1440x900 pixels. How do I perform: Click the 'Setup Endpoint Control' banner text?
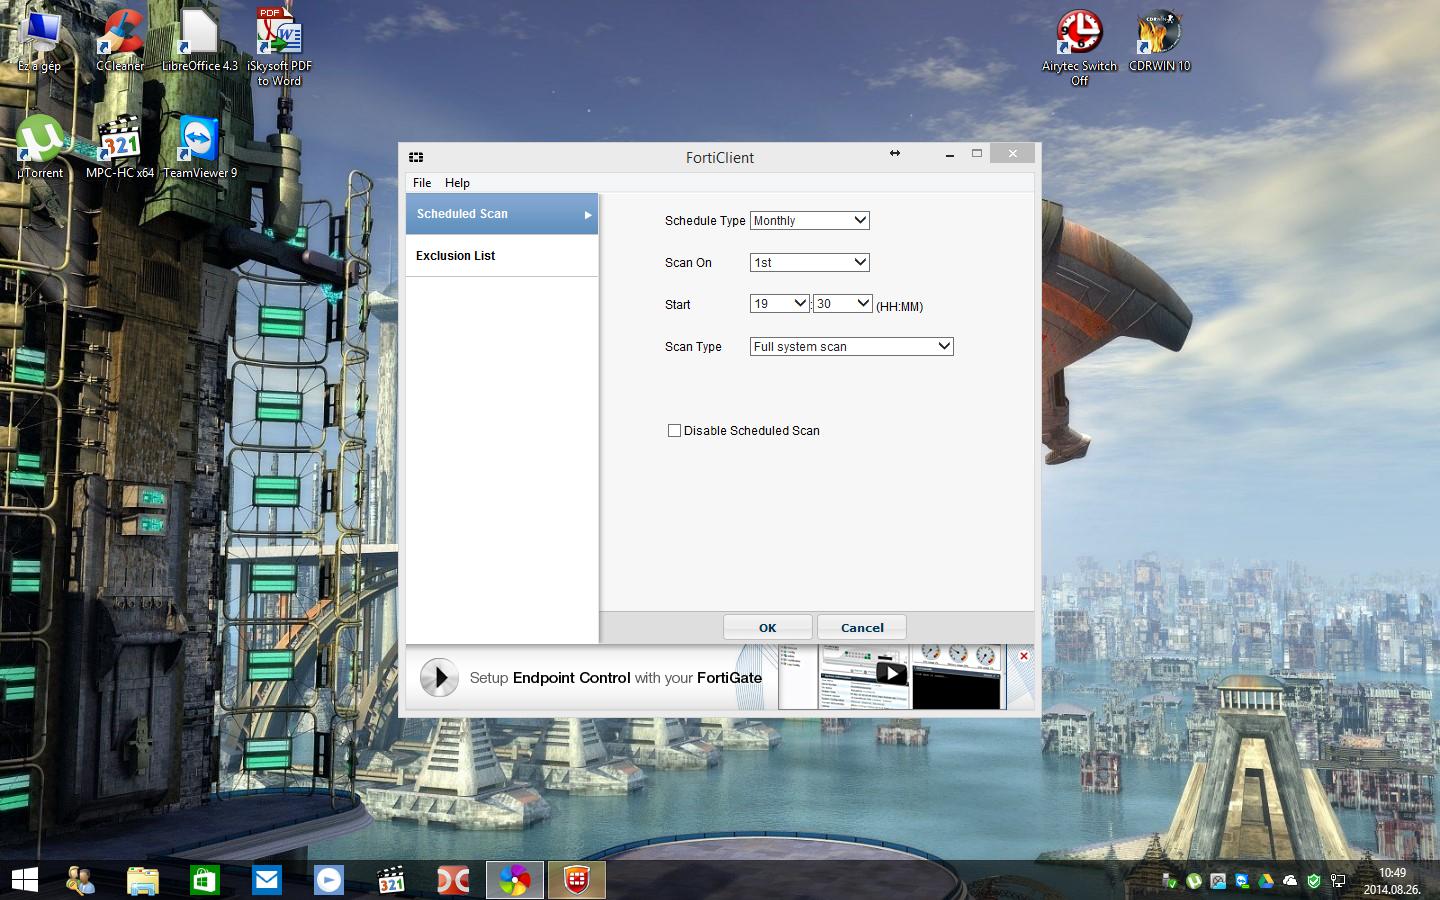pyautogui.click(x=616, y=677)
